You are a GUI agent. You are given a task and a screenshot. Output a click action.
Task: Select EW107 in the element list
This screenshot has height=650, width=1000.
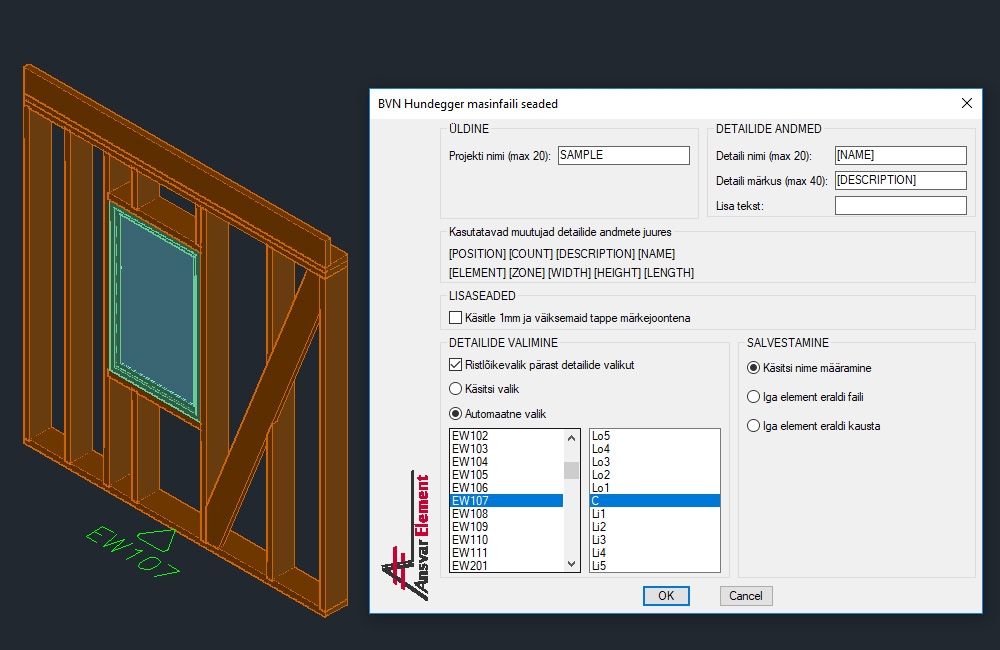pyautogui.click(x=506, y=501)
